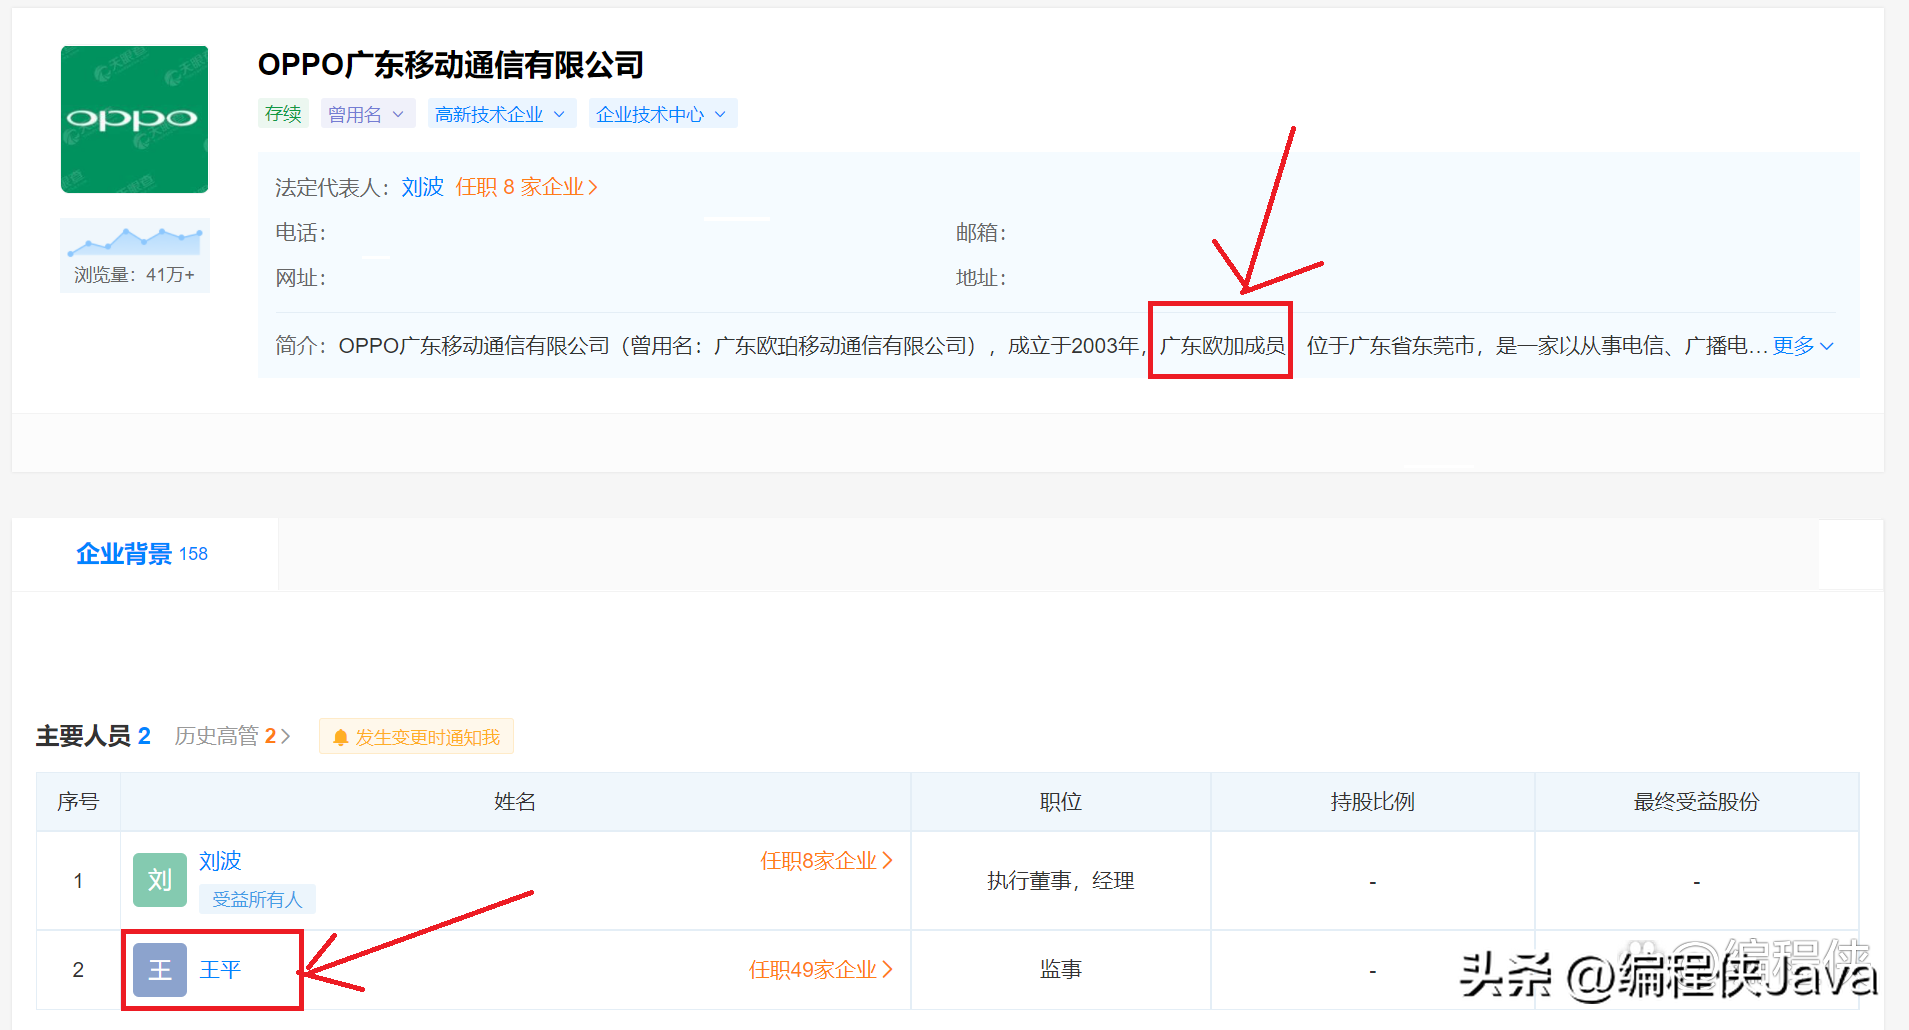
Task: Open 刘波 profile link in table
Action: (x=220, y=861)
